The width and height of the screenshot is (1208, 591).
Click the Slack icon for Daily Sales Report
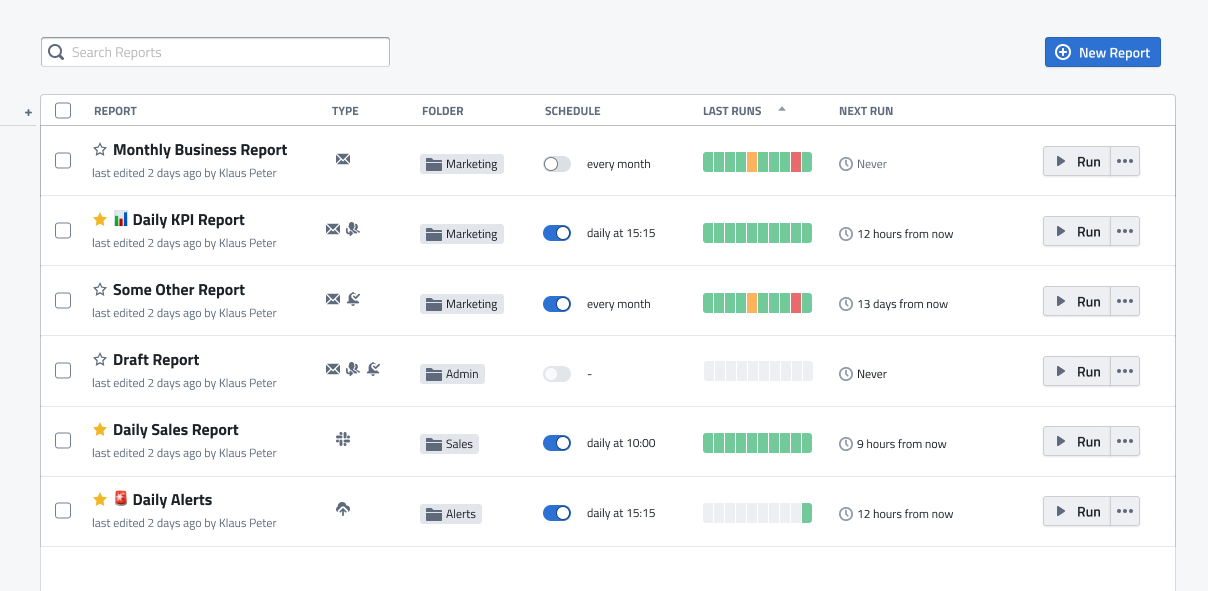coord(343,439)
